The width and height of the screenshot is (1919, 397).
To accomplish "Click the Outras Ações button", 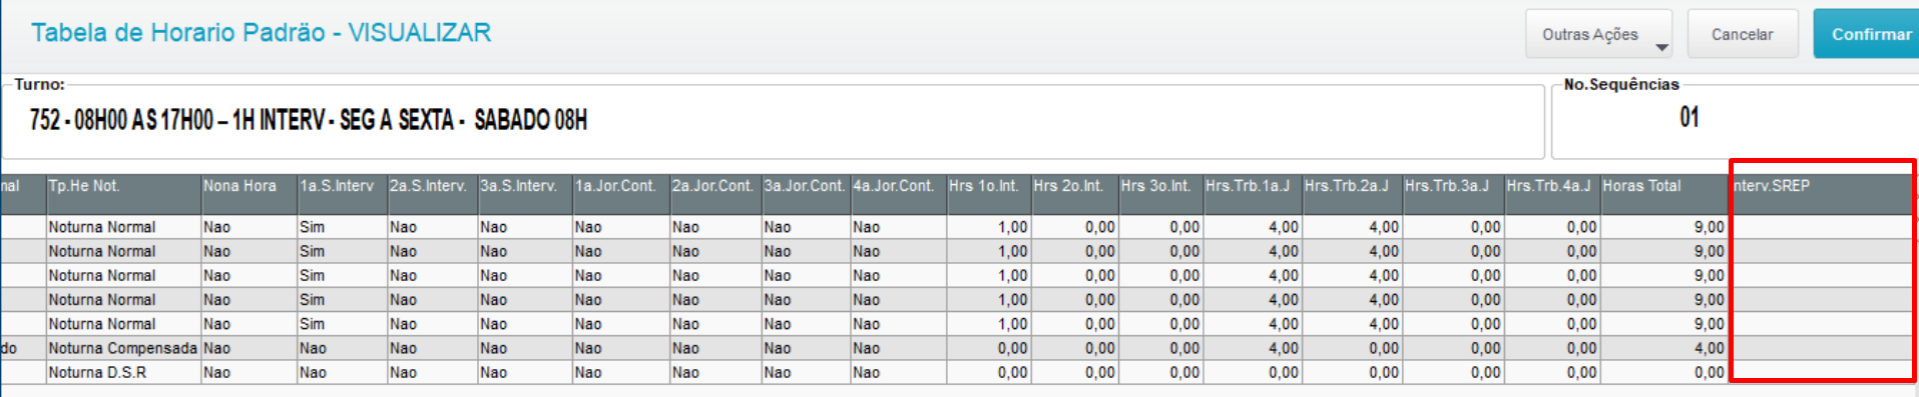I will coord(1598,34).
